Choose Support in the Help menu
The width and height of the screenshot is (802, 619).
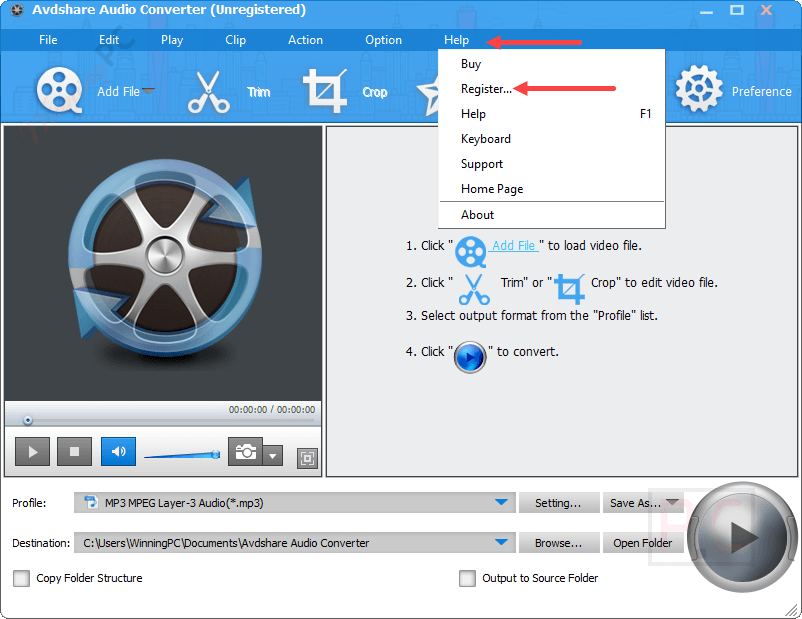(x=552, y=164)
